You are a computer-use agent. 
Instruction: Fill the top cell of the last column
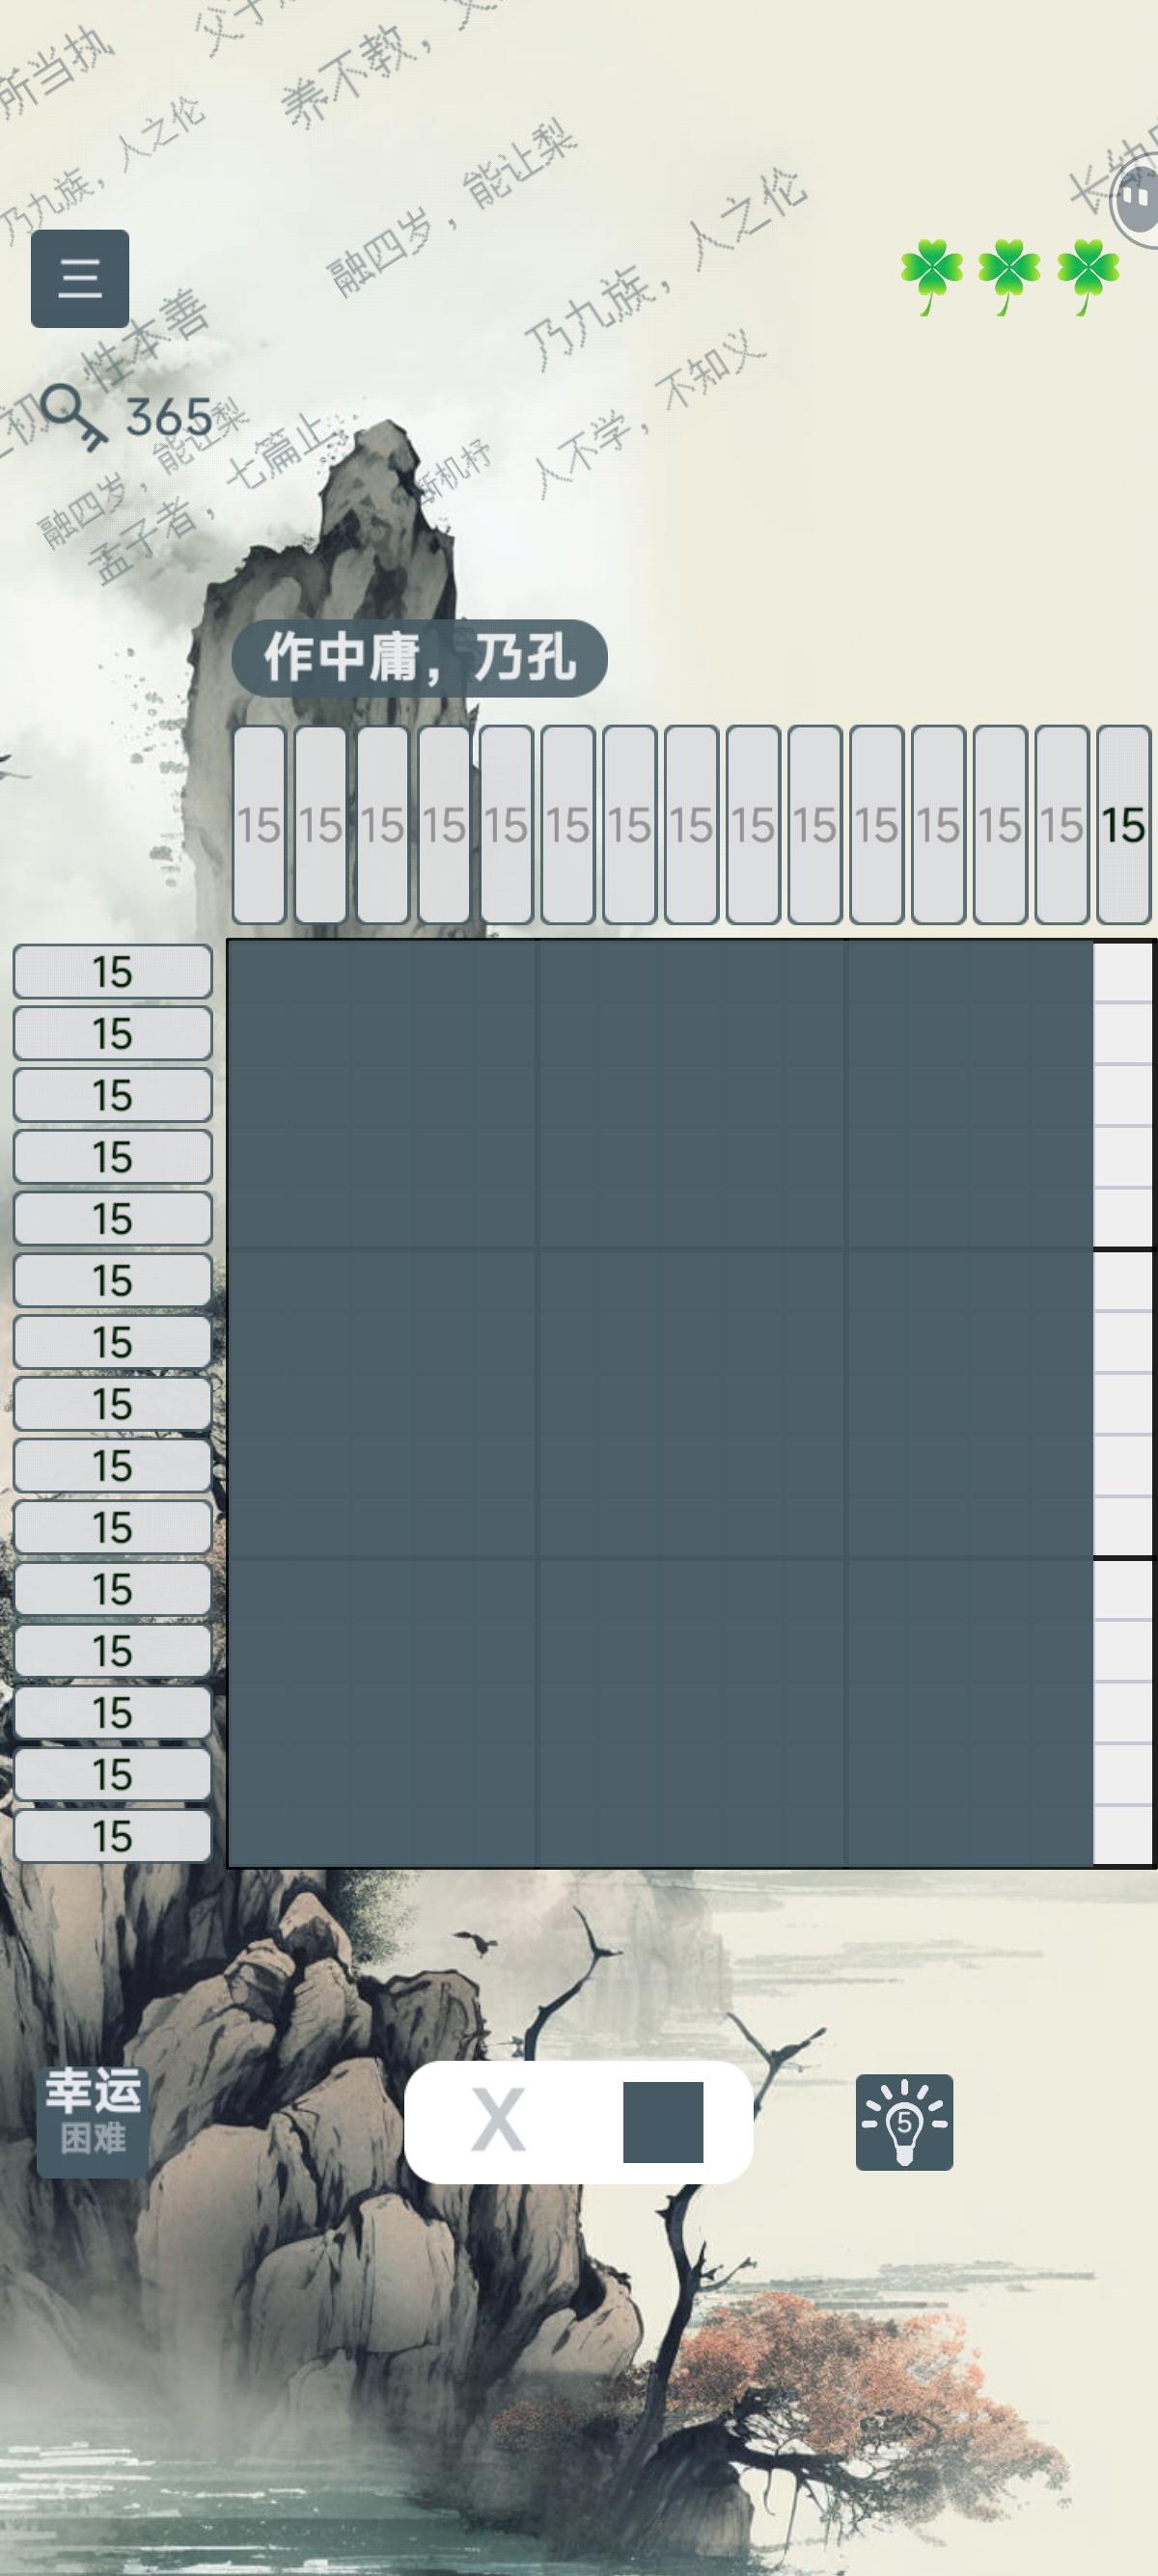click(1123, 971)
